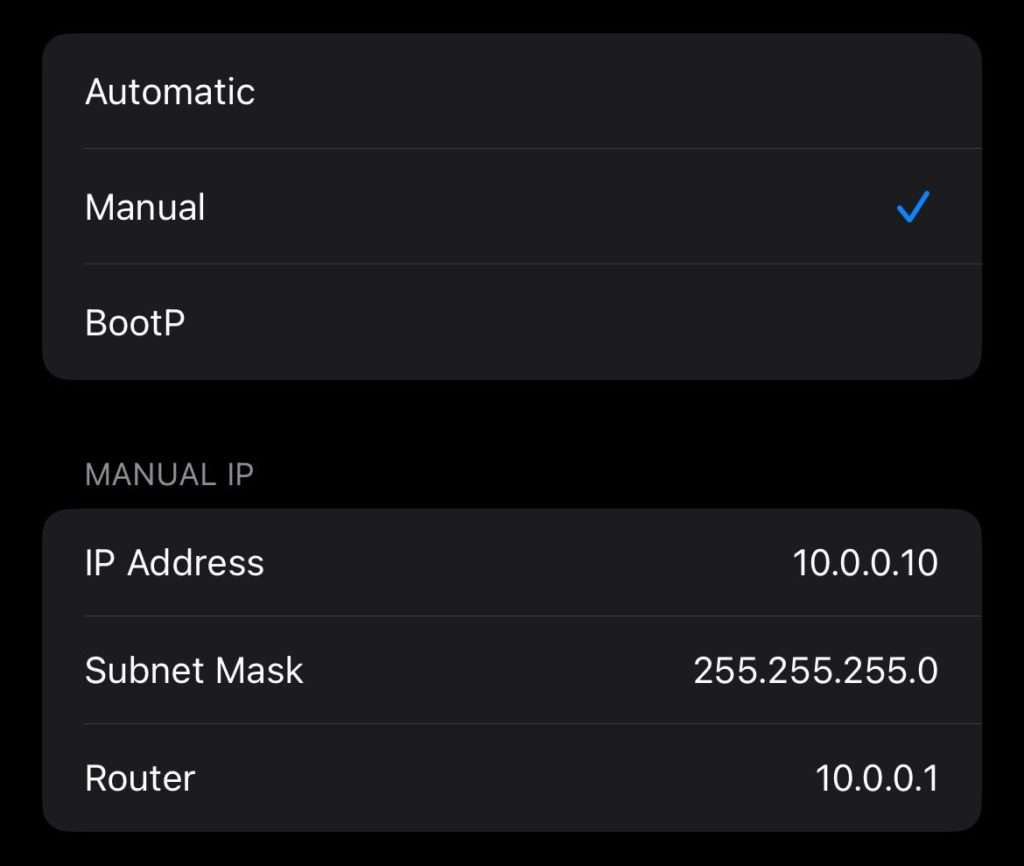This screenshot has width=1024, height=866.
Task: Tap the Subnet Mask label
Action: 194,671
